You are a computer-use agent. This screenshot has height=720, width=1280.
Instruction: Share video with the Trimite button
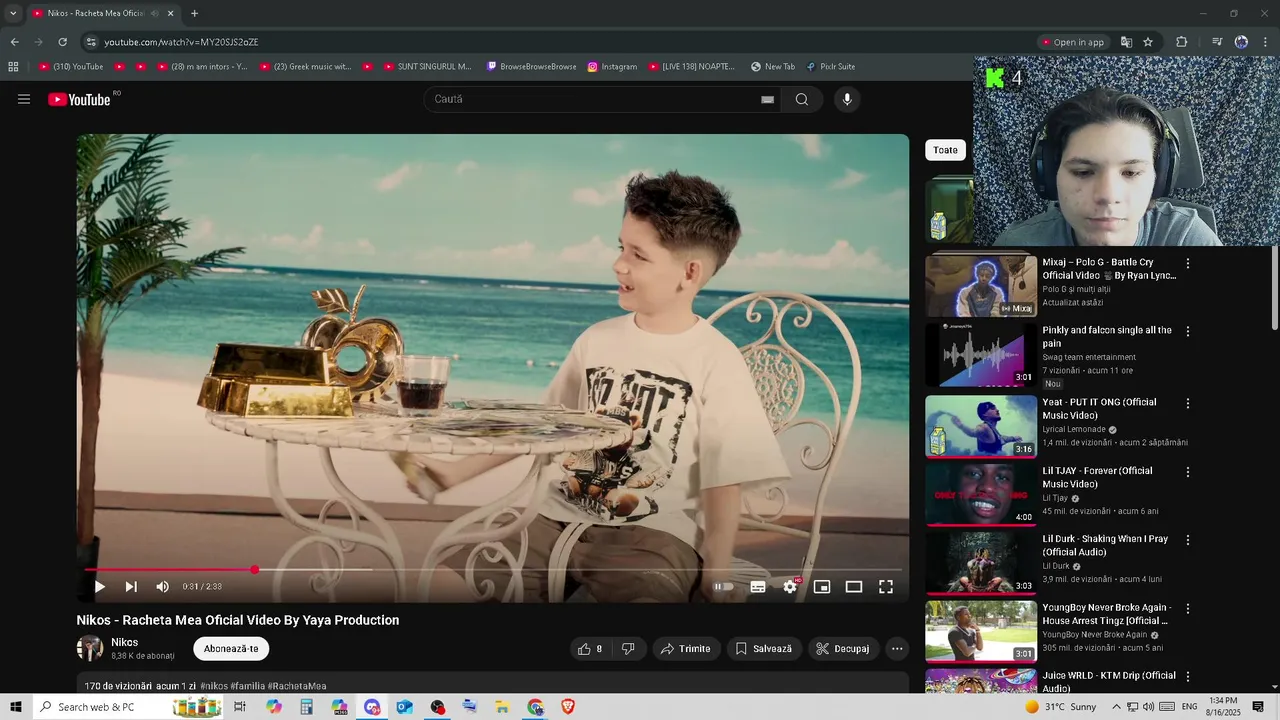pos(686,649)
